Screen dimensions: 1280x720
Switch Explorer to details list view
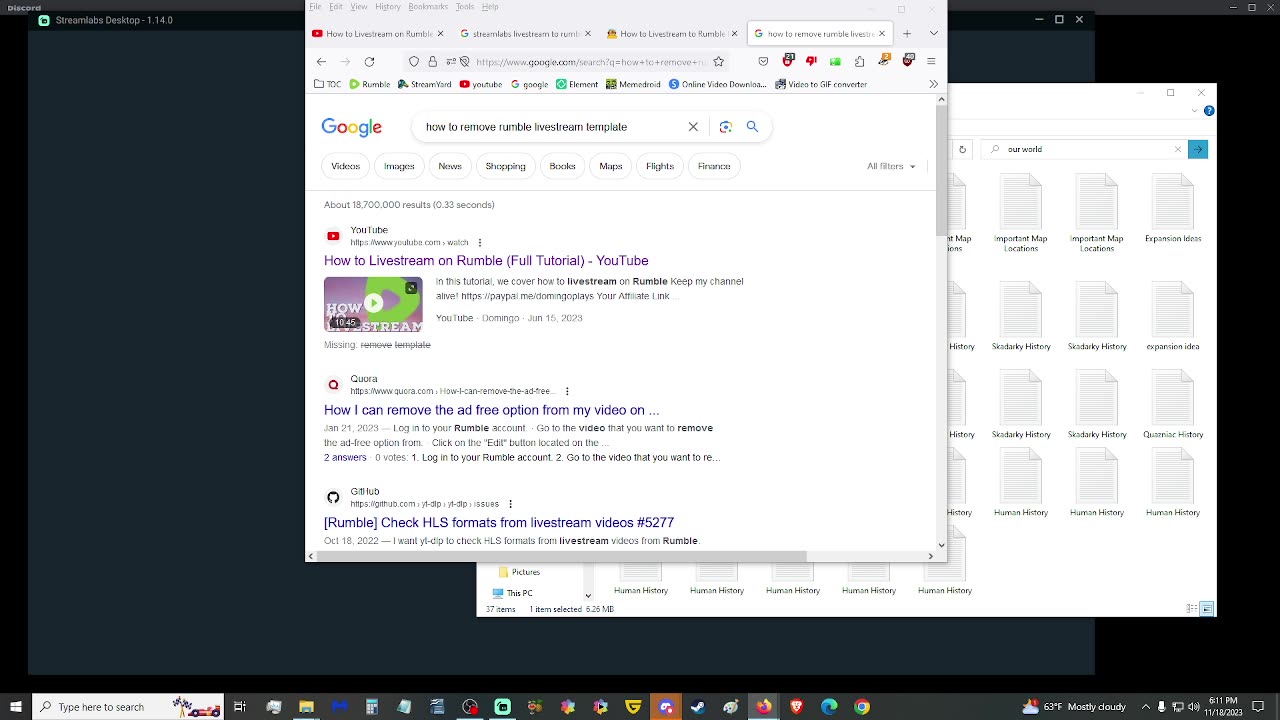[1192, 609]
